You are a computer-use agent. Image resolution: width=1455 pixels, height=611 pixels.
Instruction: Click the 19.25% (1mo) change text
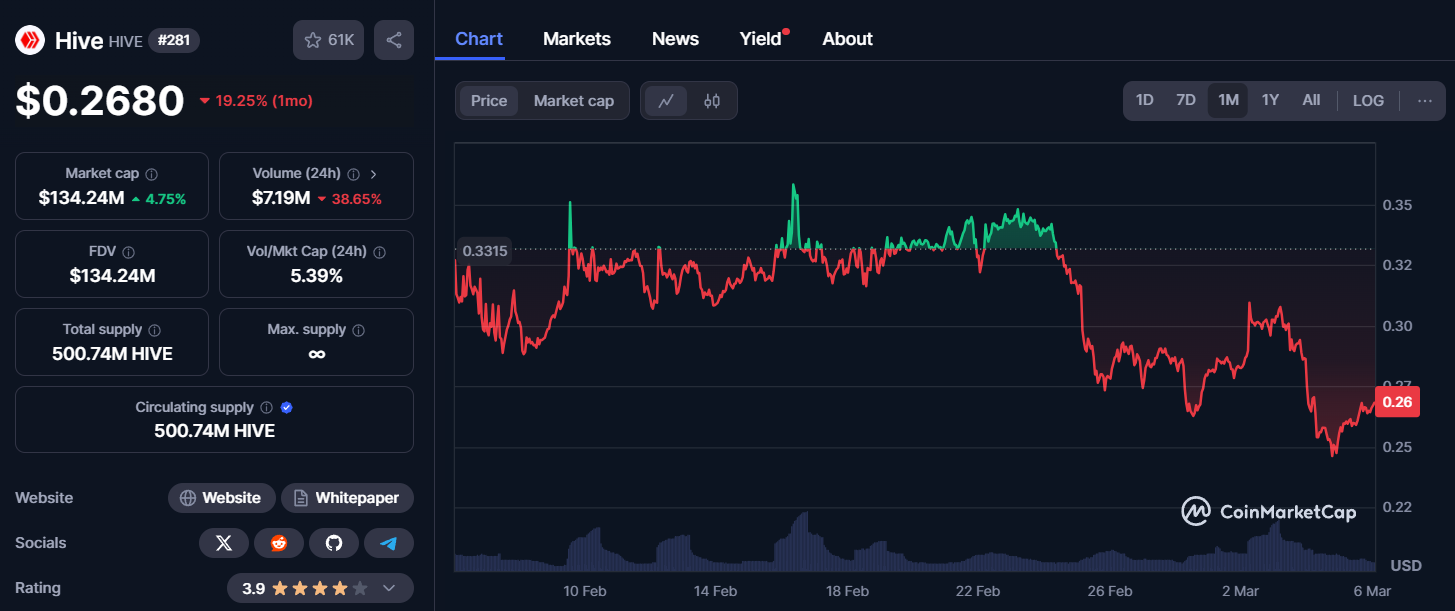[257, 101]
